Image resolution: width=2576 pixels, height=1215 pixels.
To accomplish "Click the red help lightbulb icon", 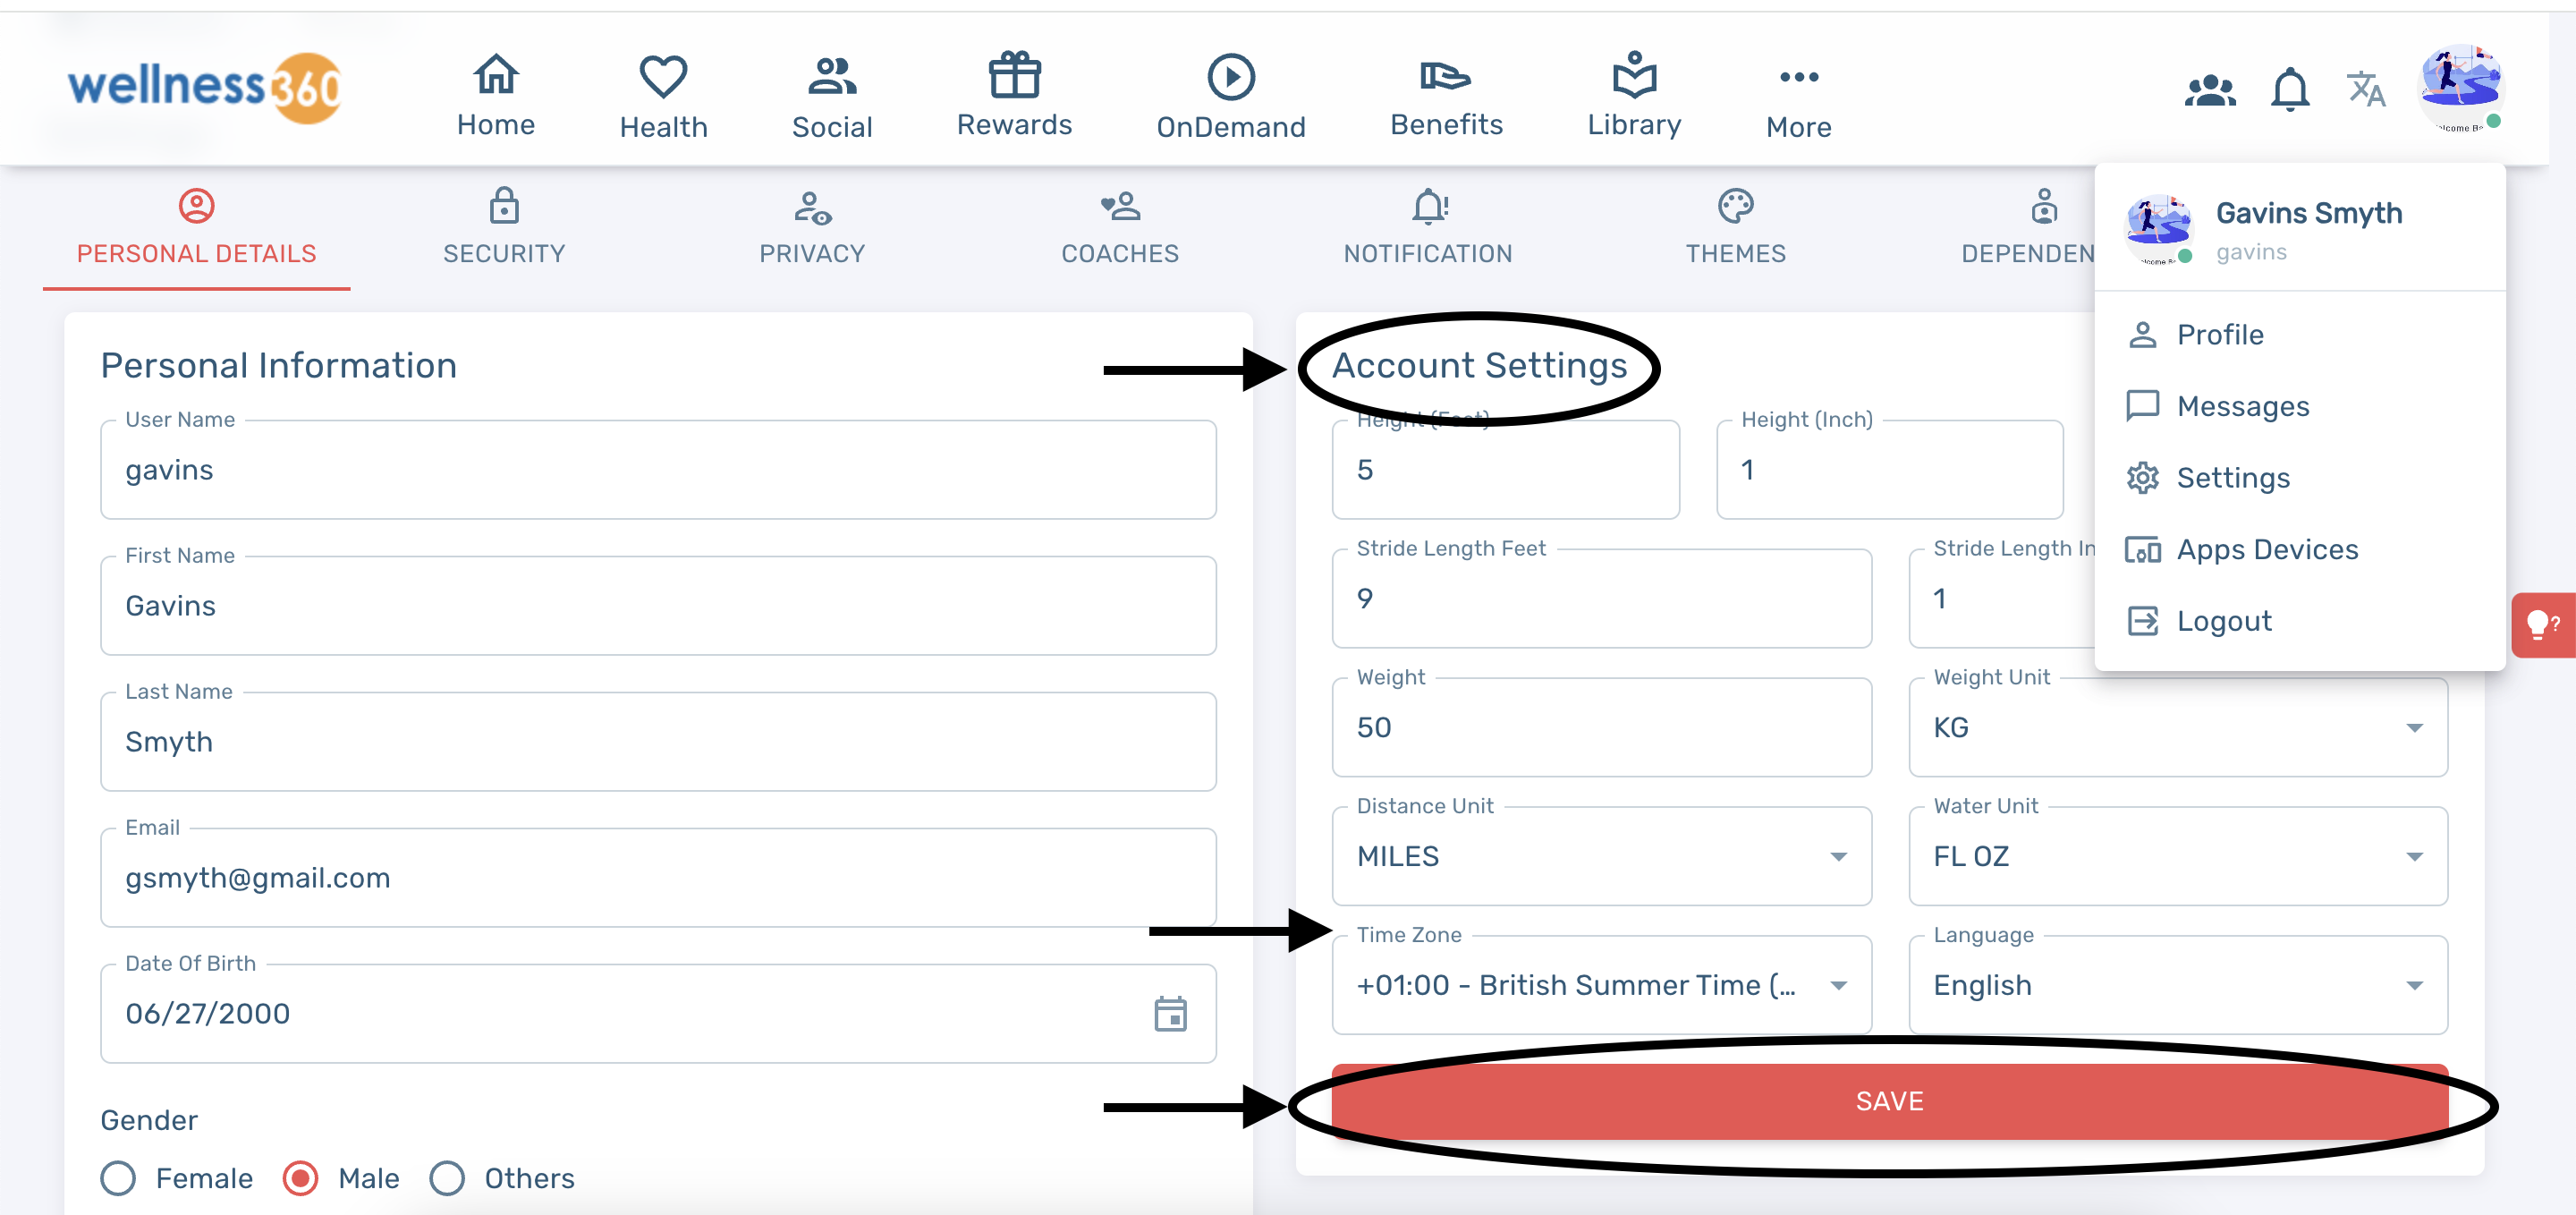I will coord(2541,626).
